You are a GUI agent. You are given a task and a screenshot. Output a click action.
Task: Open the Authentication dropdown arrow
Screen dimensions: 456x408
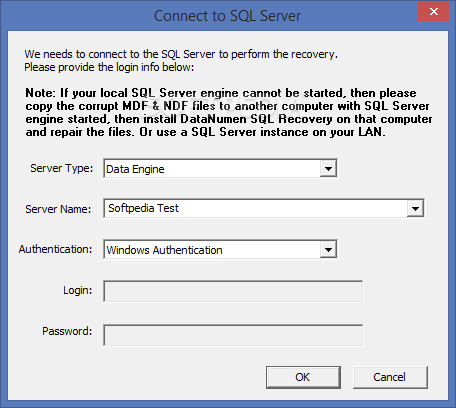click(328, 250)
